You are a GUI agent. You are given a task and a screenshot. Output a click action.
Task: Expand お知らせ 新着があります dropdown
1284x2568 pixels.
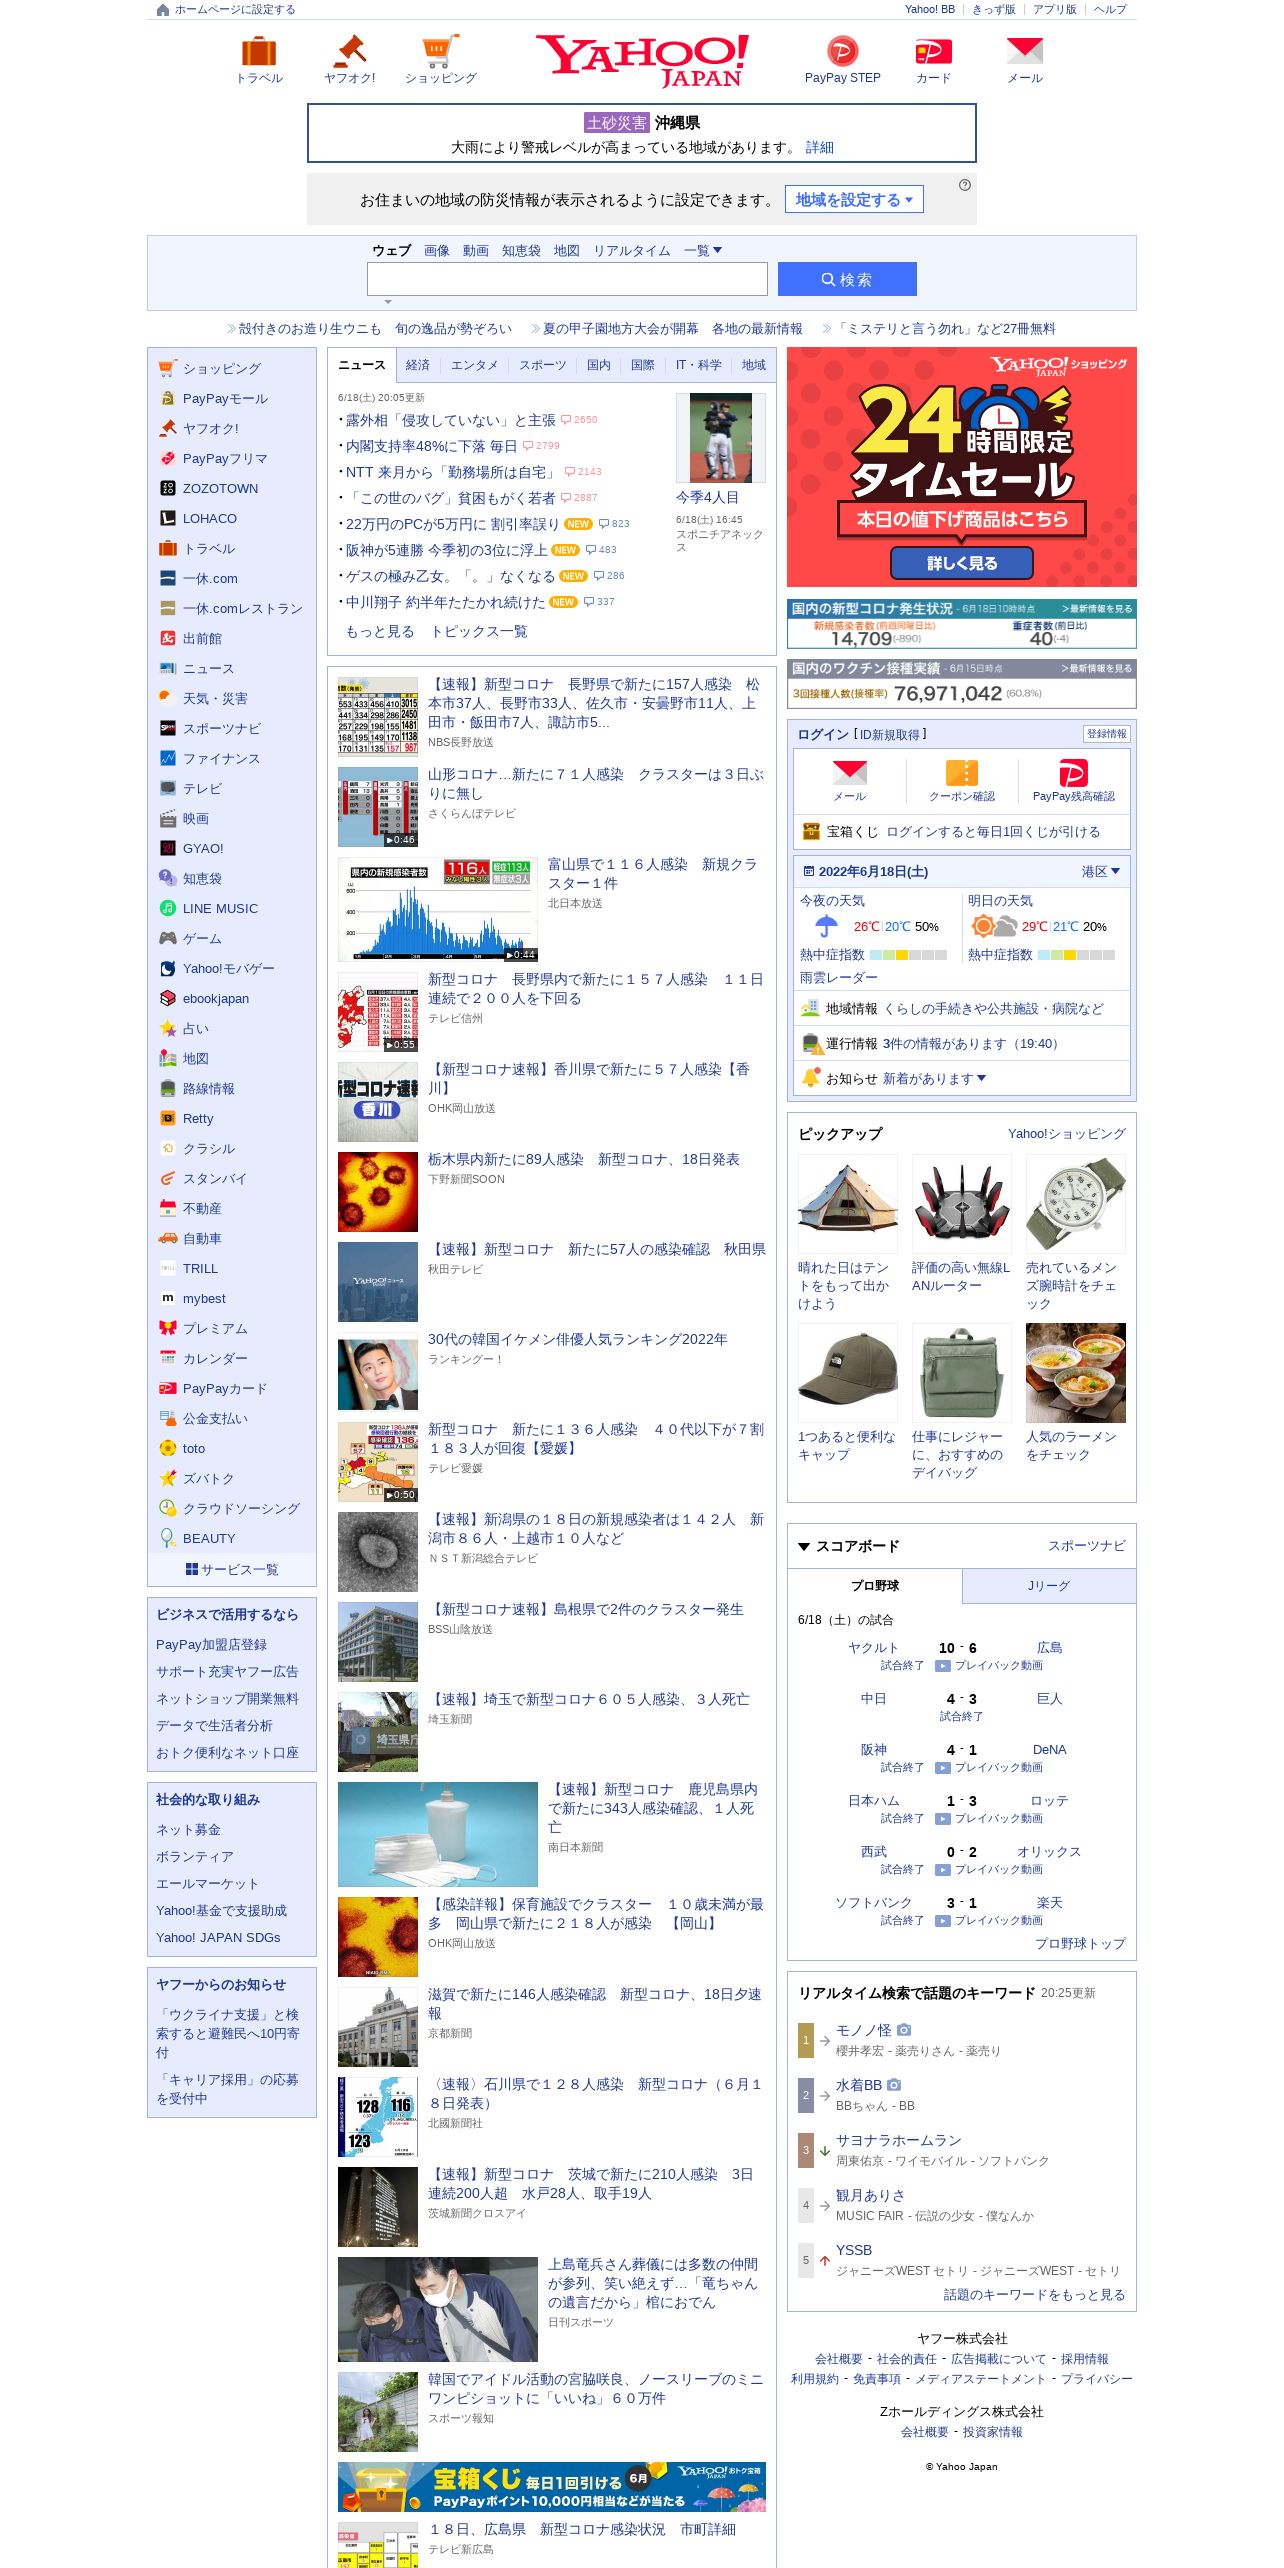click(934, 1078)
